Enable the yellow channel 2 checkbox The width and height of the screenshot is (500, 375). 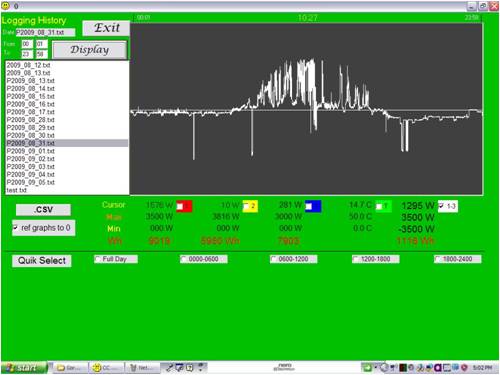point(246,207)
